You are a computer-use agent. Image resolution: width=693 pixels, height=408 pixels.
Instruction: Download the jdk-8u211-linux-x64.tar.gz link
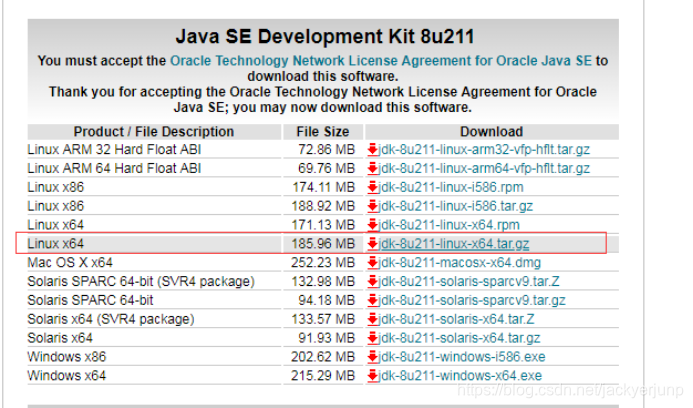(x=454, y=244)
